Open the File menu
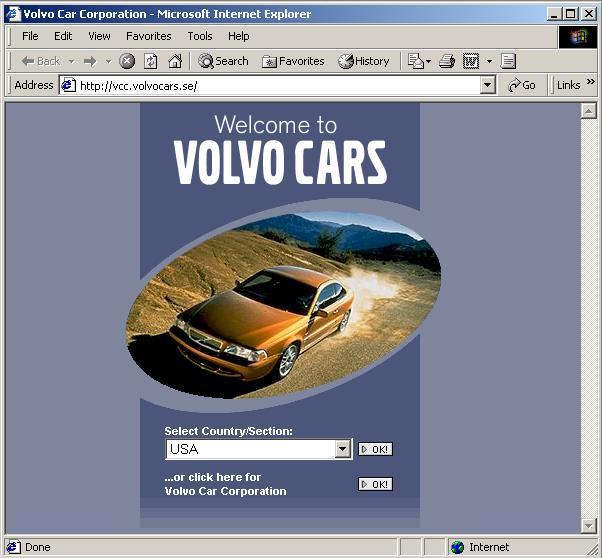Screen dimensions: 602x558 point(30,36)
